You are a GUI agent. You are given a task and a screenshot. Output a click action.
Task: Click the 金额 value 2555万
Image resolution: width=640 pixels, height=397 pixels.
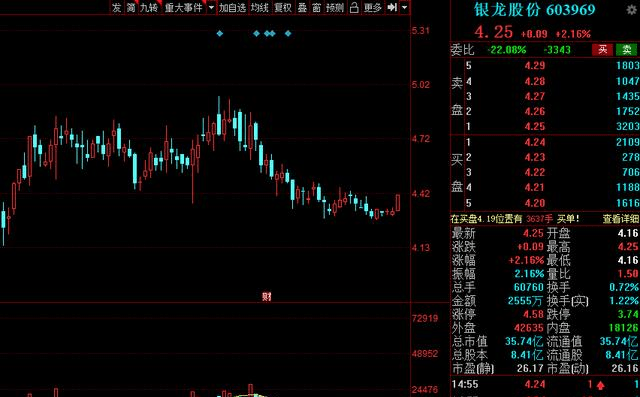(525, 301)
